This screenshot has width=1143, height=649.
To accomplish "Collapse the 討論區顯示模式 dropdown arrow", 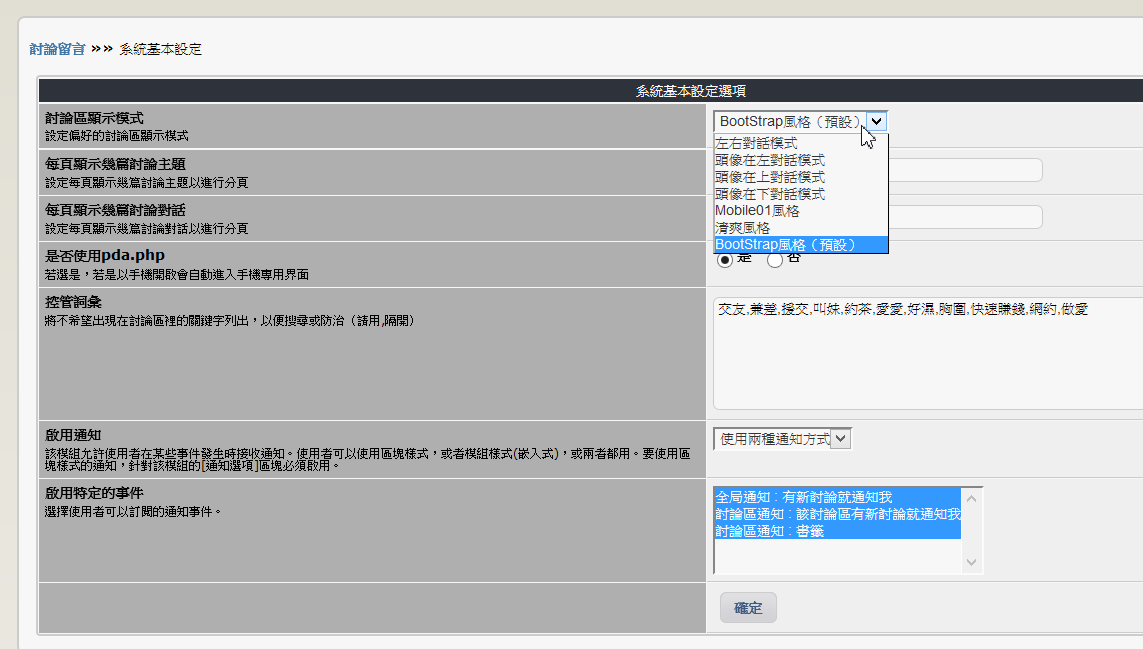I will [876, 121].
